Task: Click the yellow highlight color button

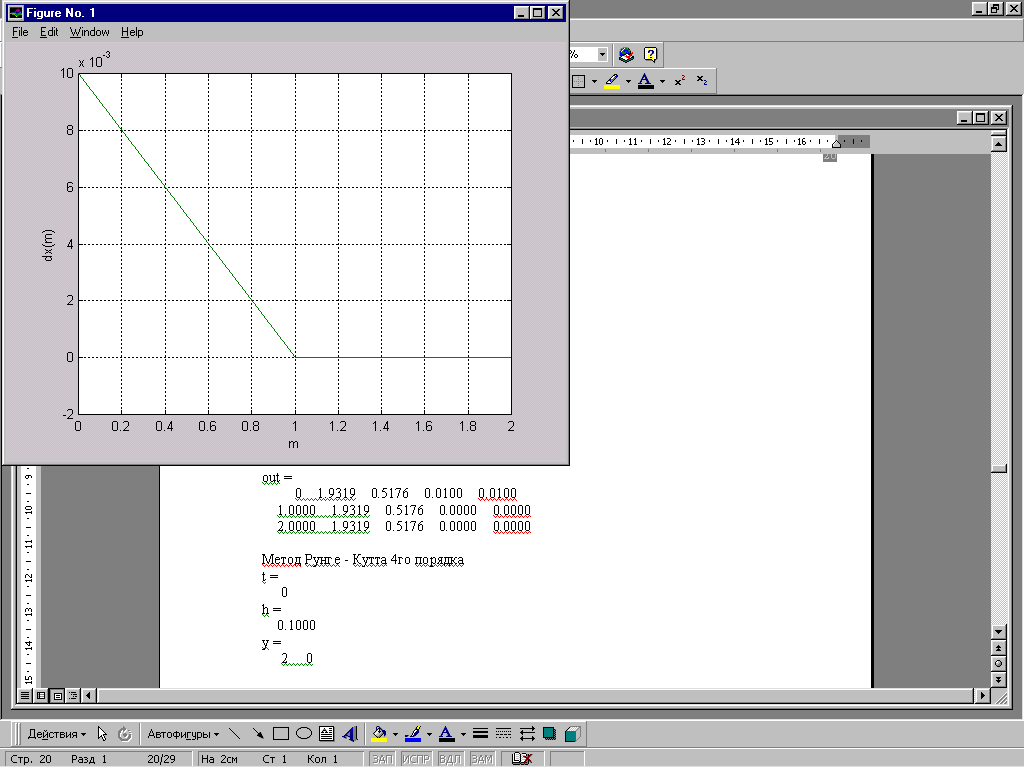Action: 612,81
